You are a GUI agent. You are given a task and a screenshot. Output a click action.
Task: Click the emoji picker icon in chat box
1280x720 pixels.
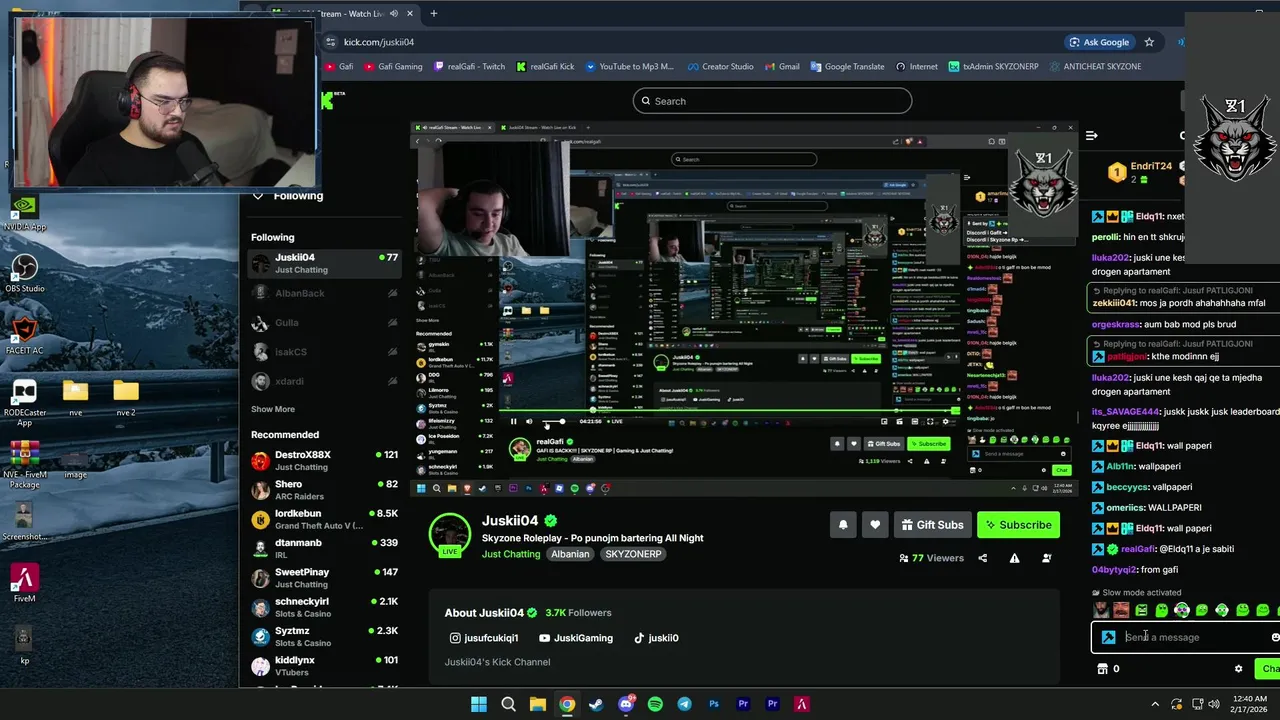(x=1275, y=637)
